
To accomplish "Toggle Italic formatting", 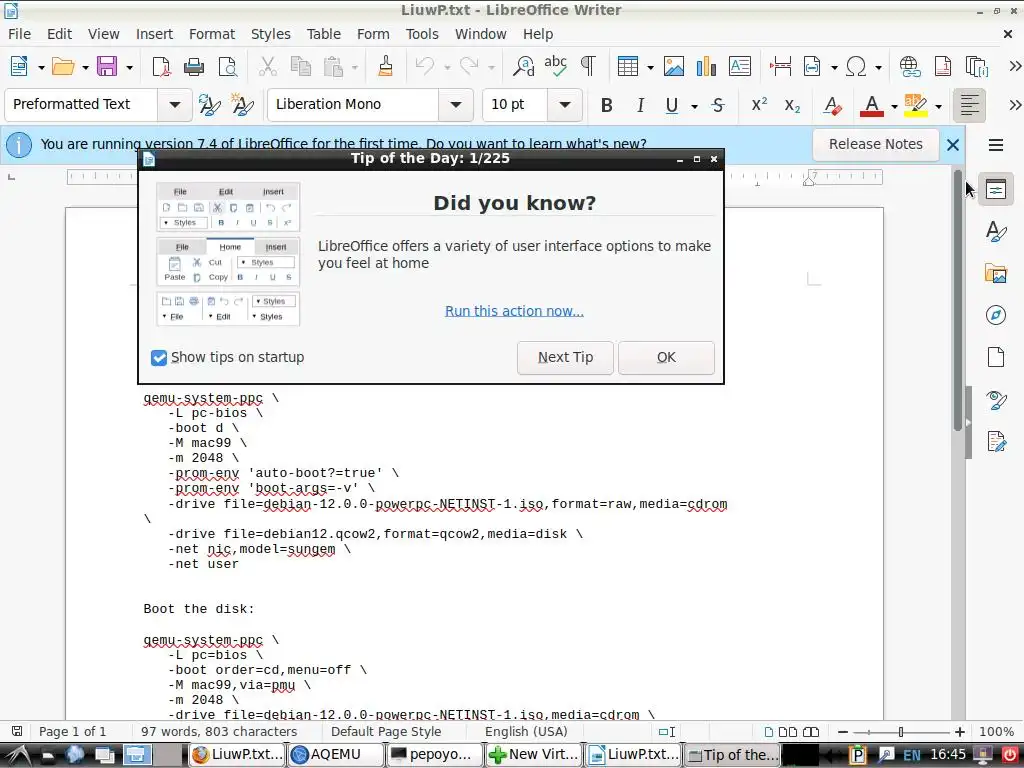I will [640, 105].
